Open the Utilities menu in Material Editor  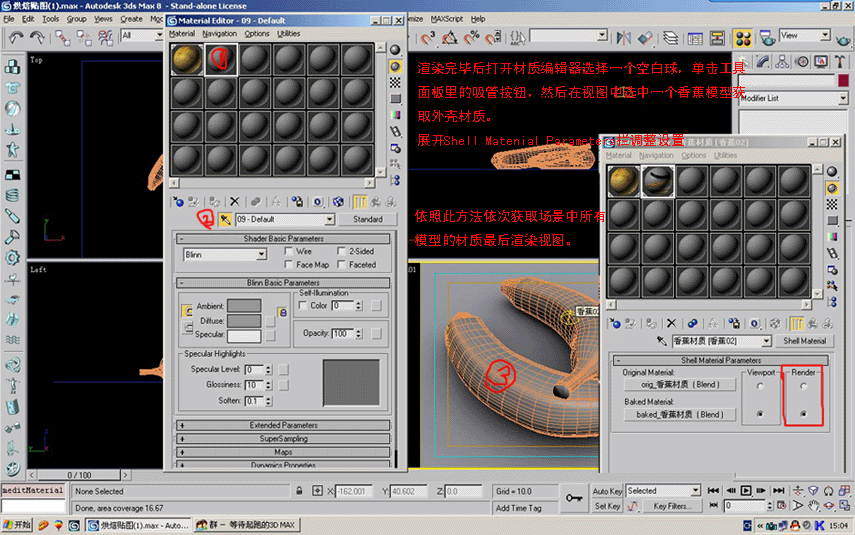[x=288, y=34]
